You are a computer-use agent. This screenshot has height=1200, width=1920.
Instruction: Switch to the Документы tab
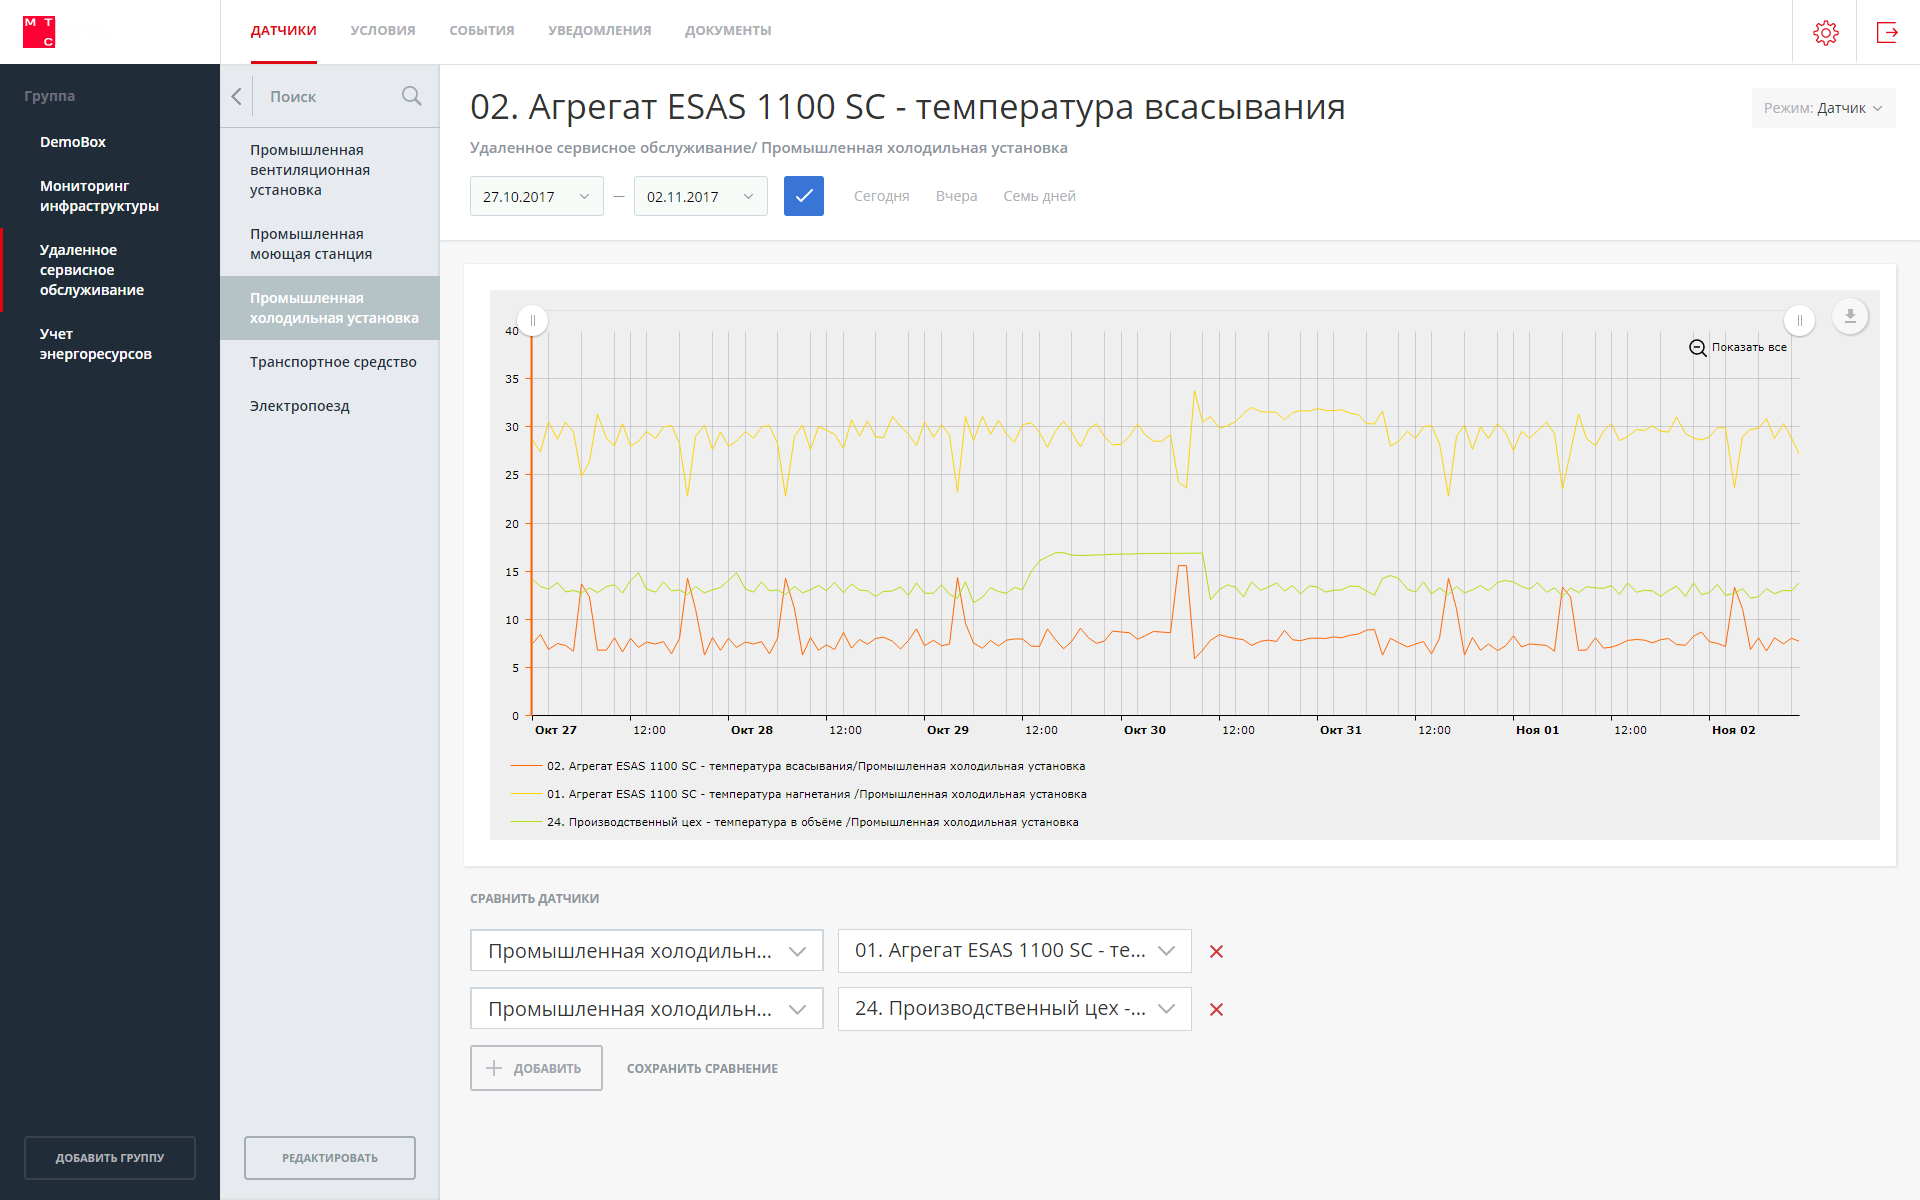click(728, 31)
